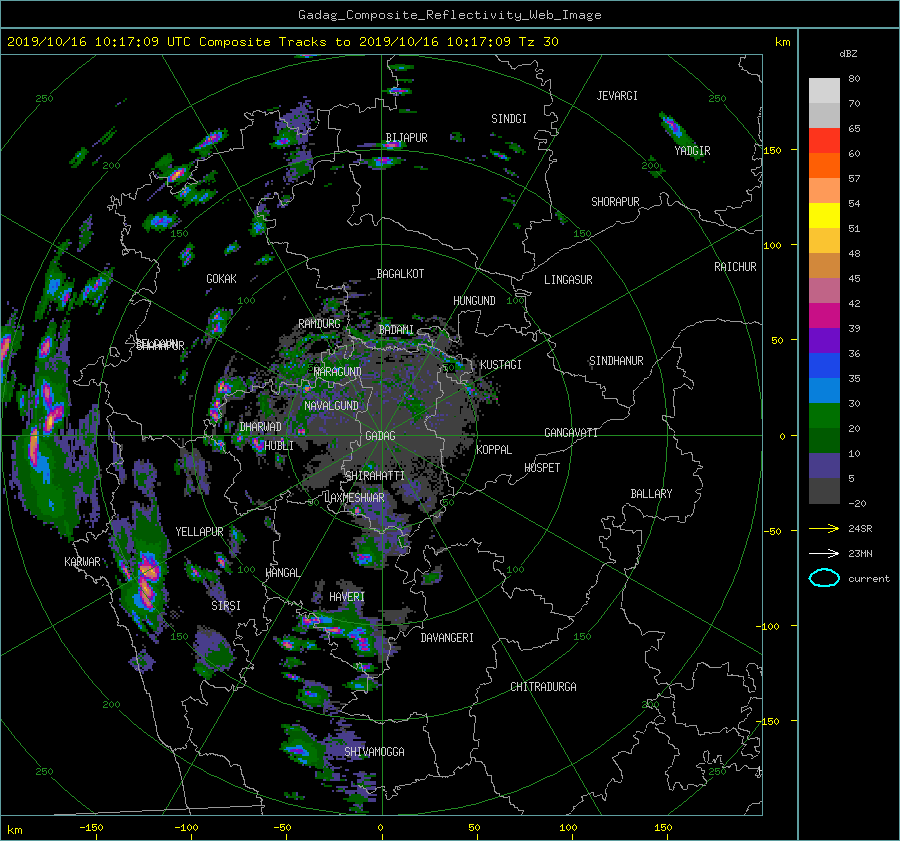900x841 pixels.
Task: Click the title Gadag_Composite_Reflectivity_Web_Image
Action: tap(449, 15)
